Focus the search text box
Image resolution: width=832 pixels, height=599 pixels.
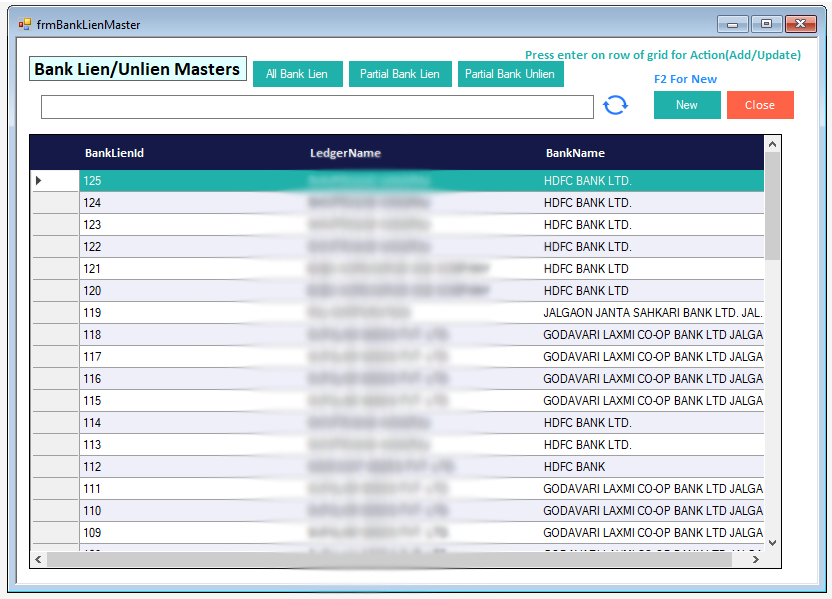tap(317, 106)
